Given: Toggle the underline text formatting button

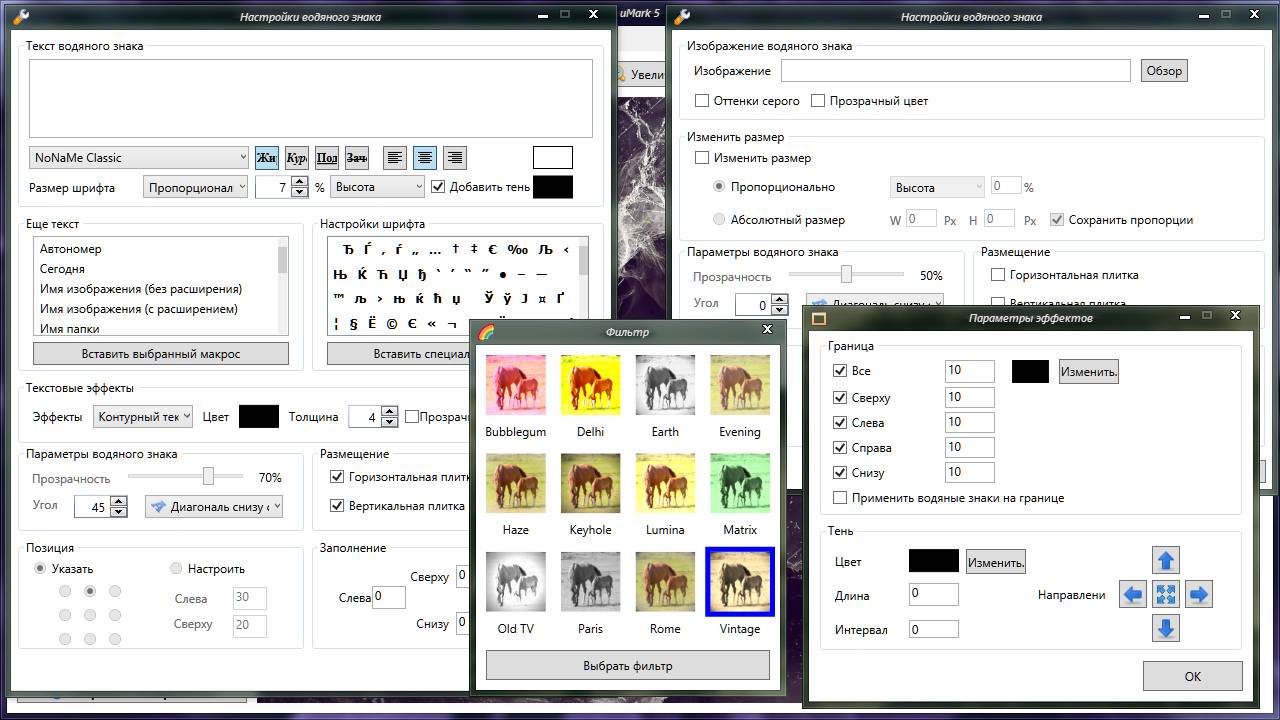Looking at the screenshot, I should tap(326, 158).
